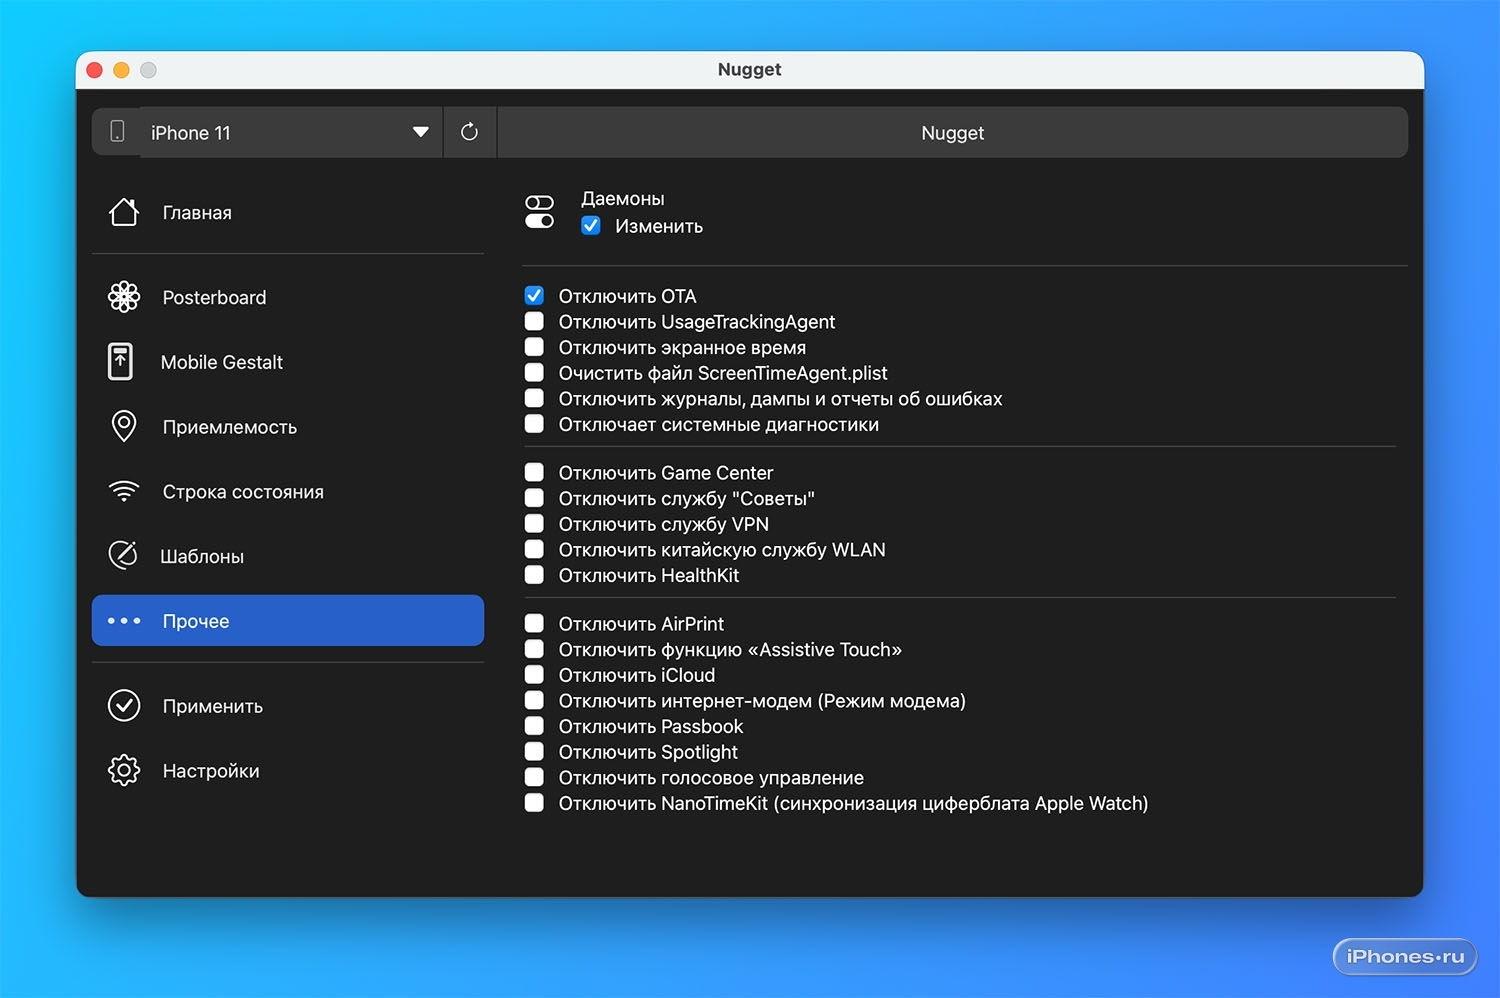The image size is (1500, 998).
Task: Click the Применить label to apply changes
Action: (x=213, y=706)
